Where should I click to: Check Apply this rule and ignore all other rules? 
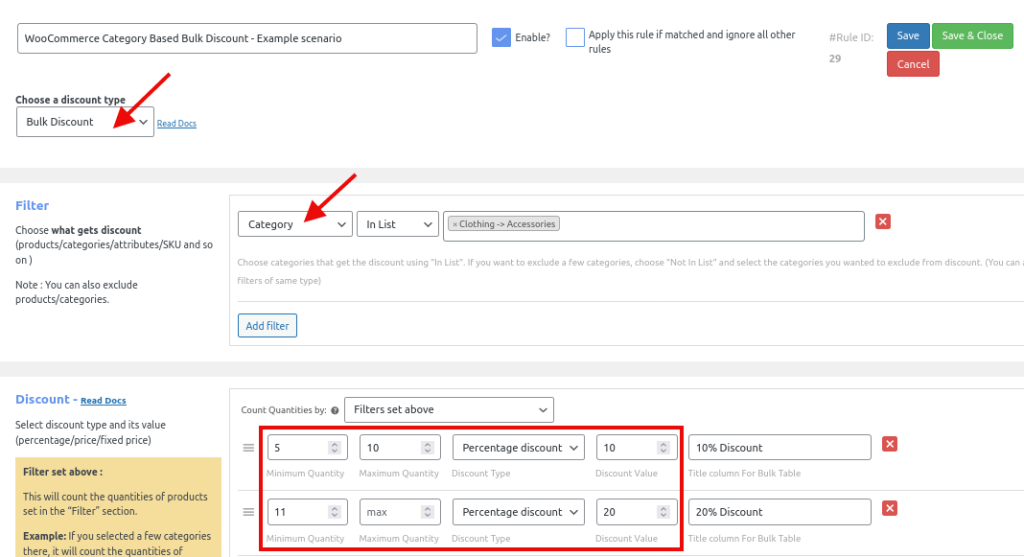coord(575,37)
